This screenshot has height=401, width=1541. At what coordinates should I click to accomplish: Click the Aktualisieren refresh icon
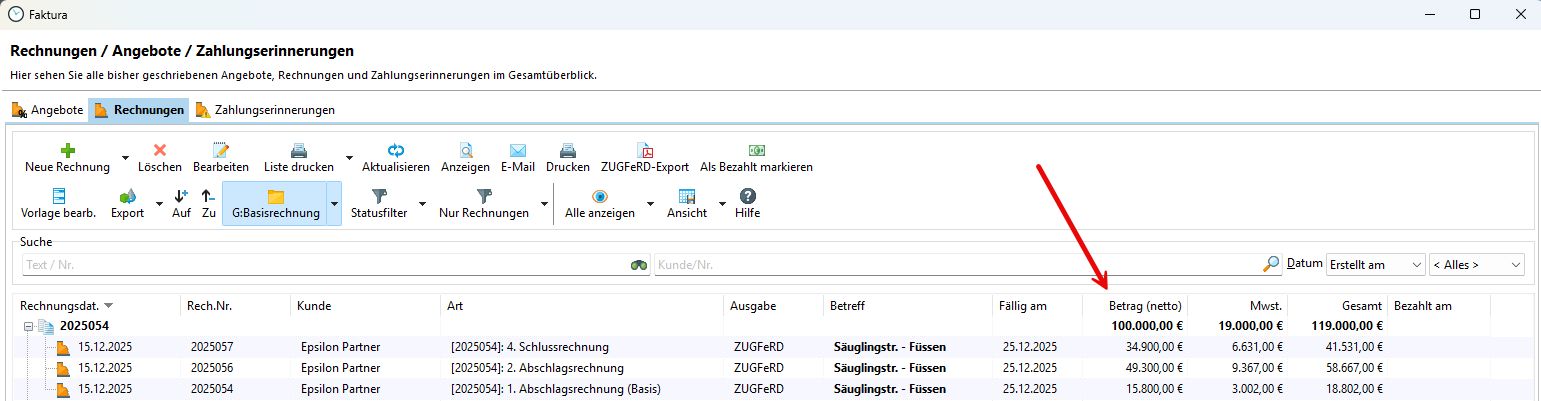pyautogui.click(x=395, y=151)
